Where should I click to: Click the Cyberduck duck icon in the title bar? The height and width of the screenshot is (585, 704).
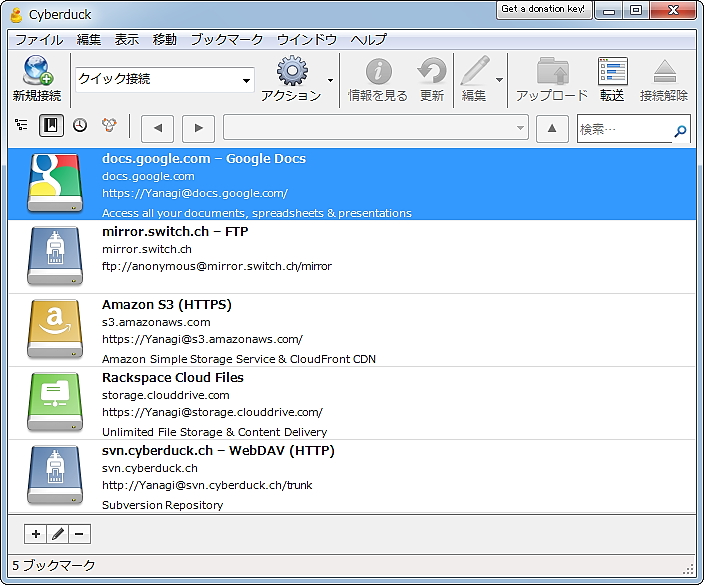point(17,15)
